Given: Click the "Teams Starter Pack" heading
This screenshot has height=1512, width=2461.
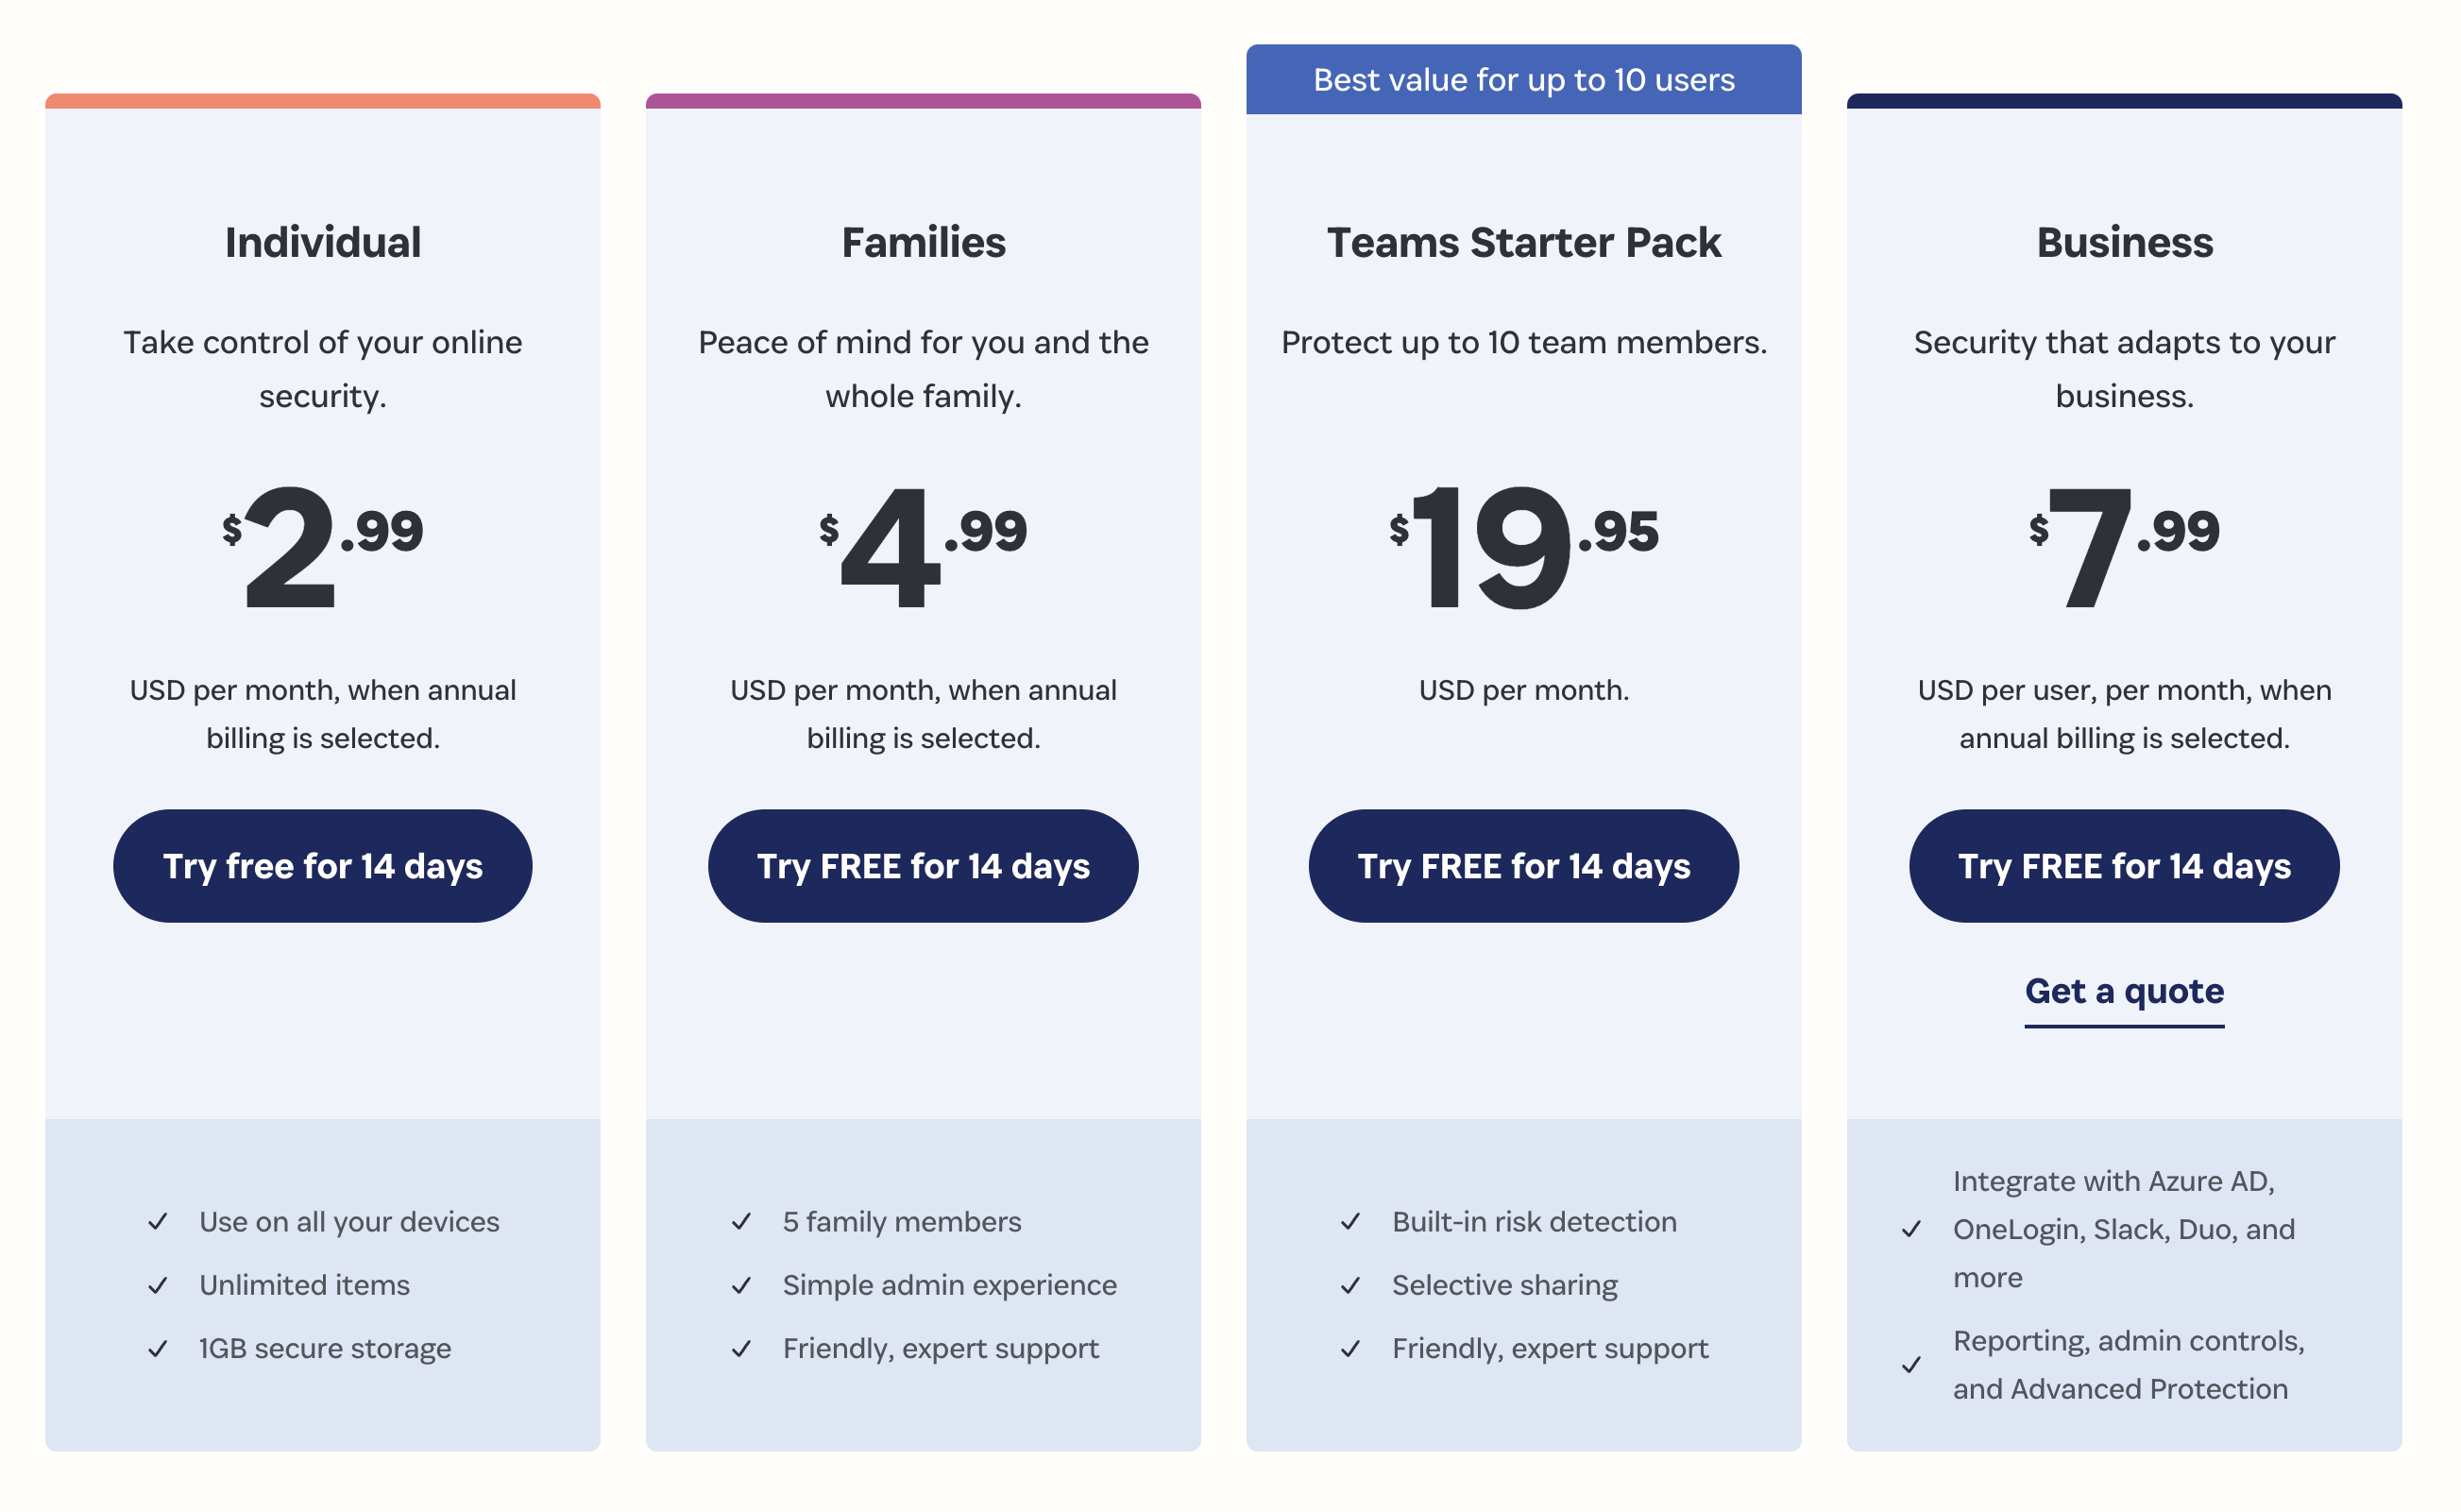Looking at the screenshot, I should tap(1523, 243).
